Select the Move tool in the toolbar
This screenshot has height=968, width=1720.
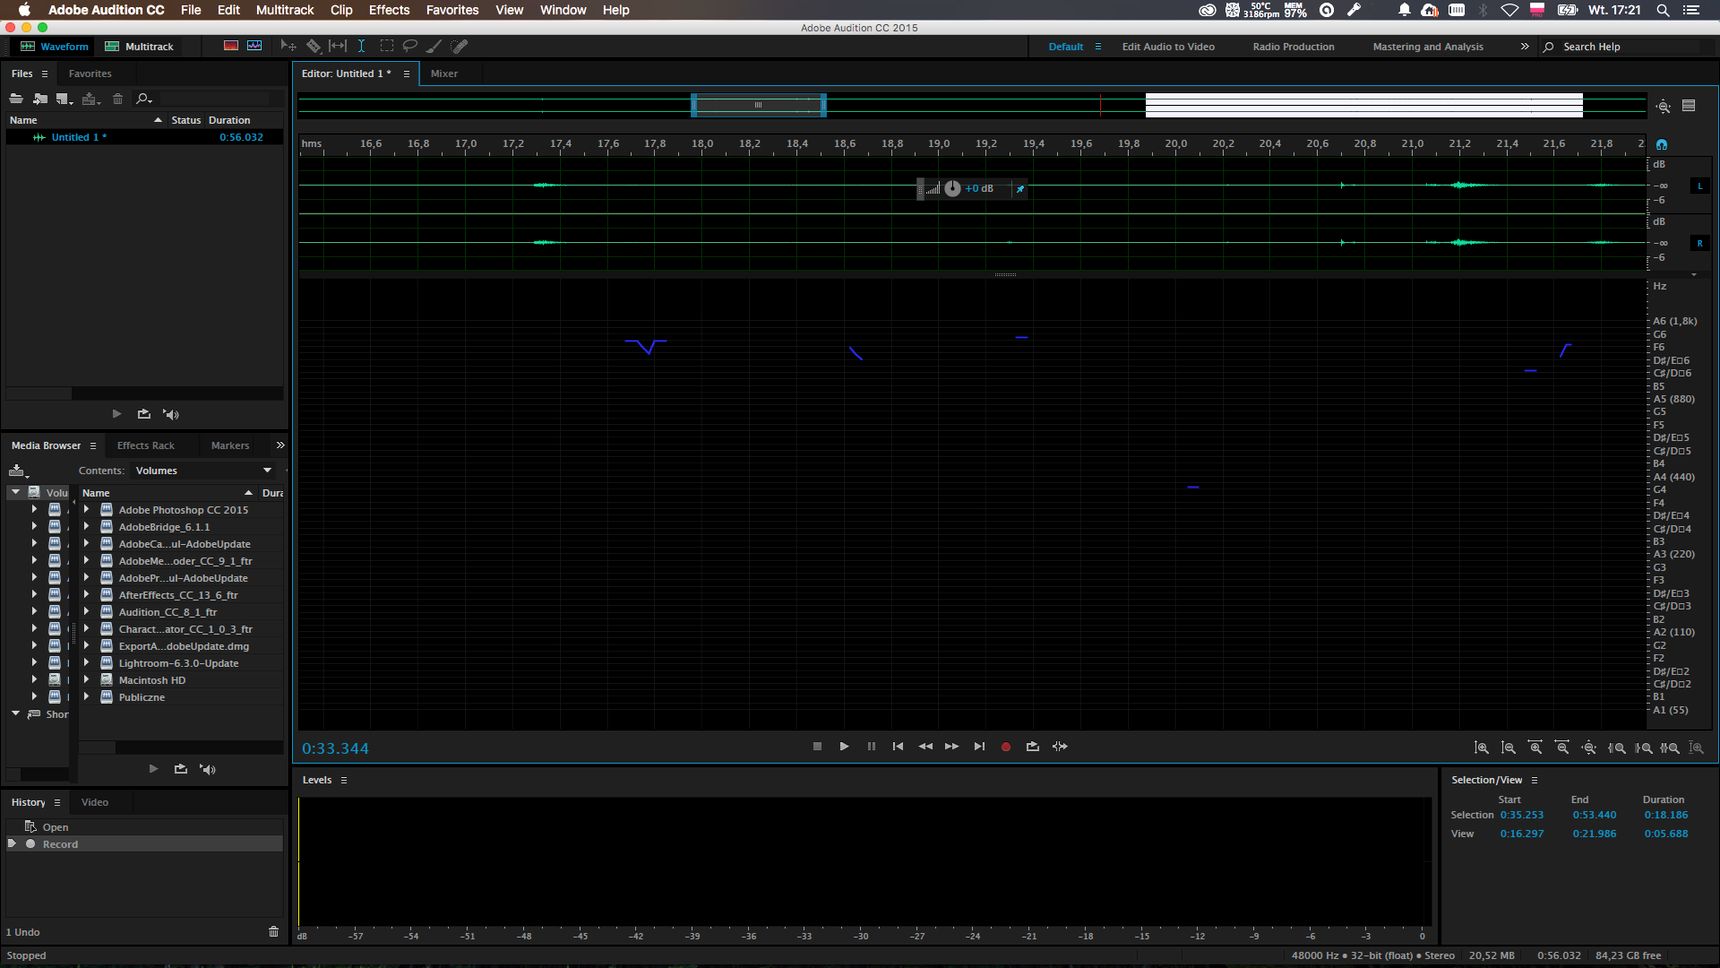click(x=288, y=46)
